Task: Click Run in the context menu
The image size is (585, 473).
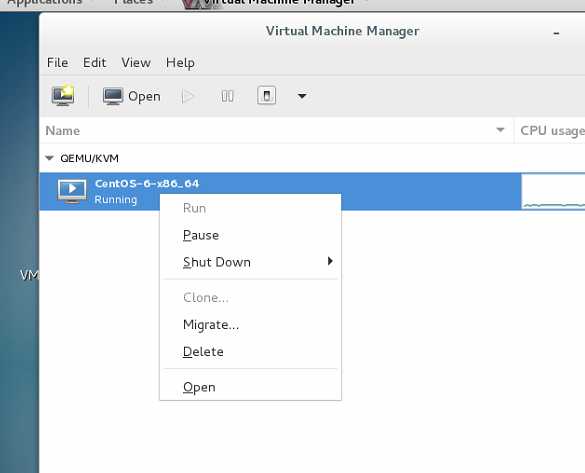Action: [250, 208]
